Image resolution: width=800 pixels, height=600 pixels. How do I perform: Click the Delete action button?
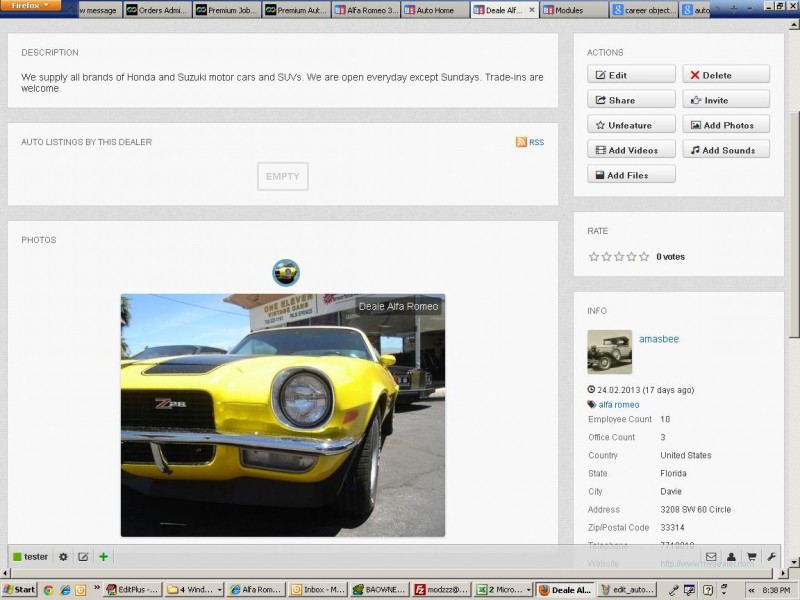[726, 74]
